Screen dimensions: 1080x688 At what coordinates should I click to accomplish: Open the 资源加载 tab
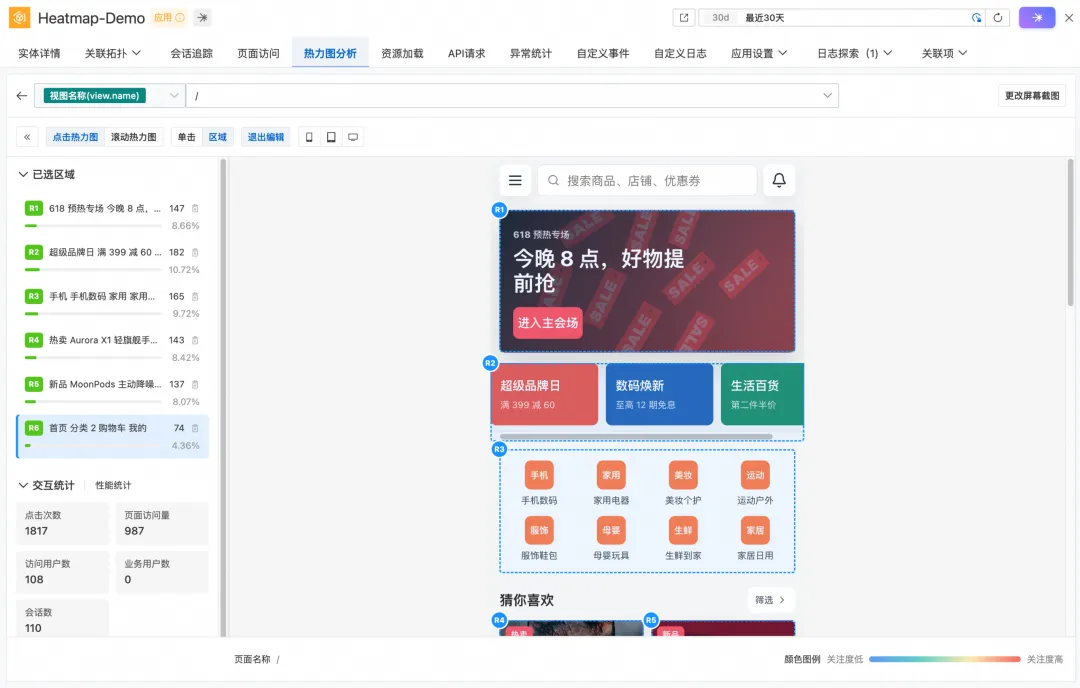402,53
